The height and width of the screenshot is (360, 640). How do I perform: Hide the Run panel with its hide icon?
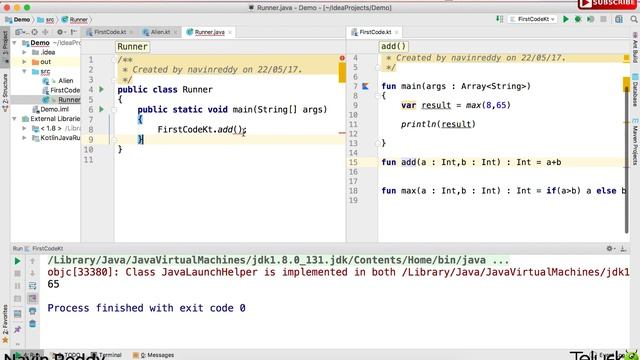(x=623, y=248)
